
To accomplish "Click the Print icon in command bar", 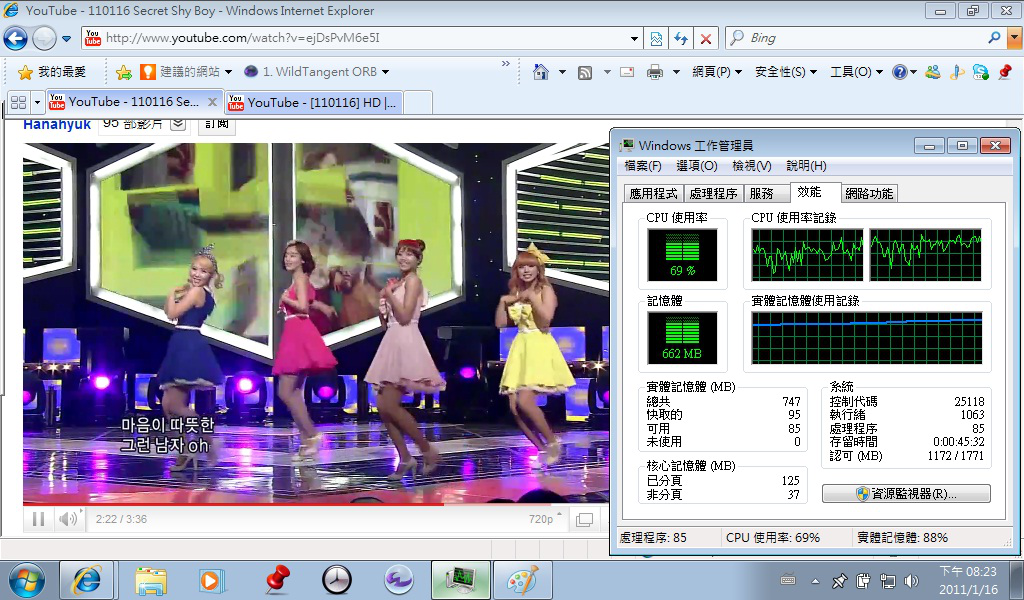I will click(x=654, y=72).
